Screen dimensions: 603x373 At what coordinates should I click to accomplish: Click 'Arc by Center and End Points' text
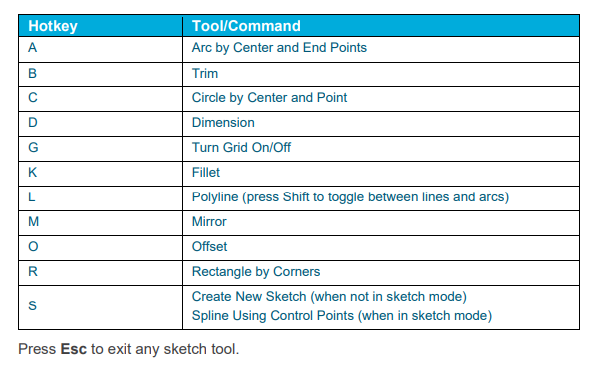(x=279, y=48)
